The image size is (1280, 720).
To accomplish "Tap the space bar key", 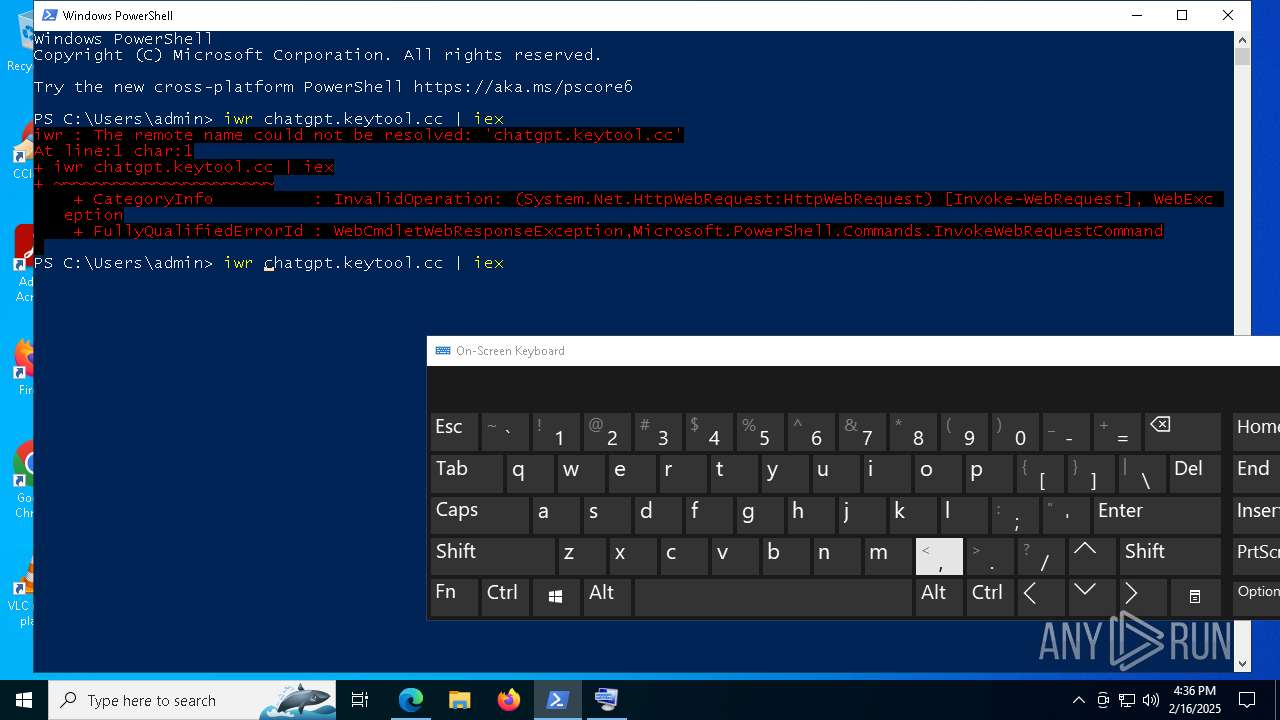I will pyautogui.click(x=773, y=596).
